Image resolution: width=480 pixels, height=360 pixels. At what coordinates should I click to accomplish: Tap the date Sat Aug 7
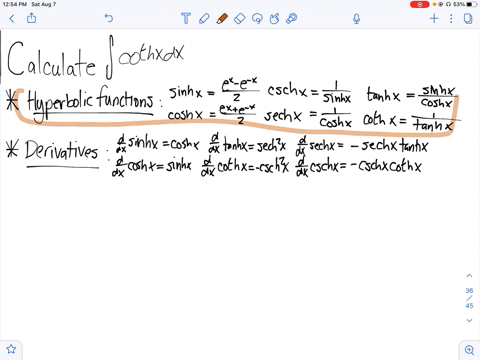pyautogui.click(x=44, y=4)
